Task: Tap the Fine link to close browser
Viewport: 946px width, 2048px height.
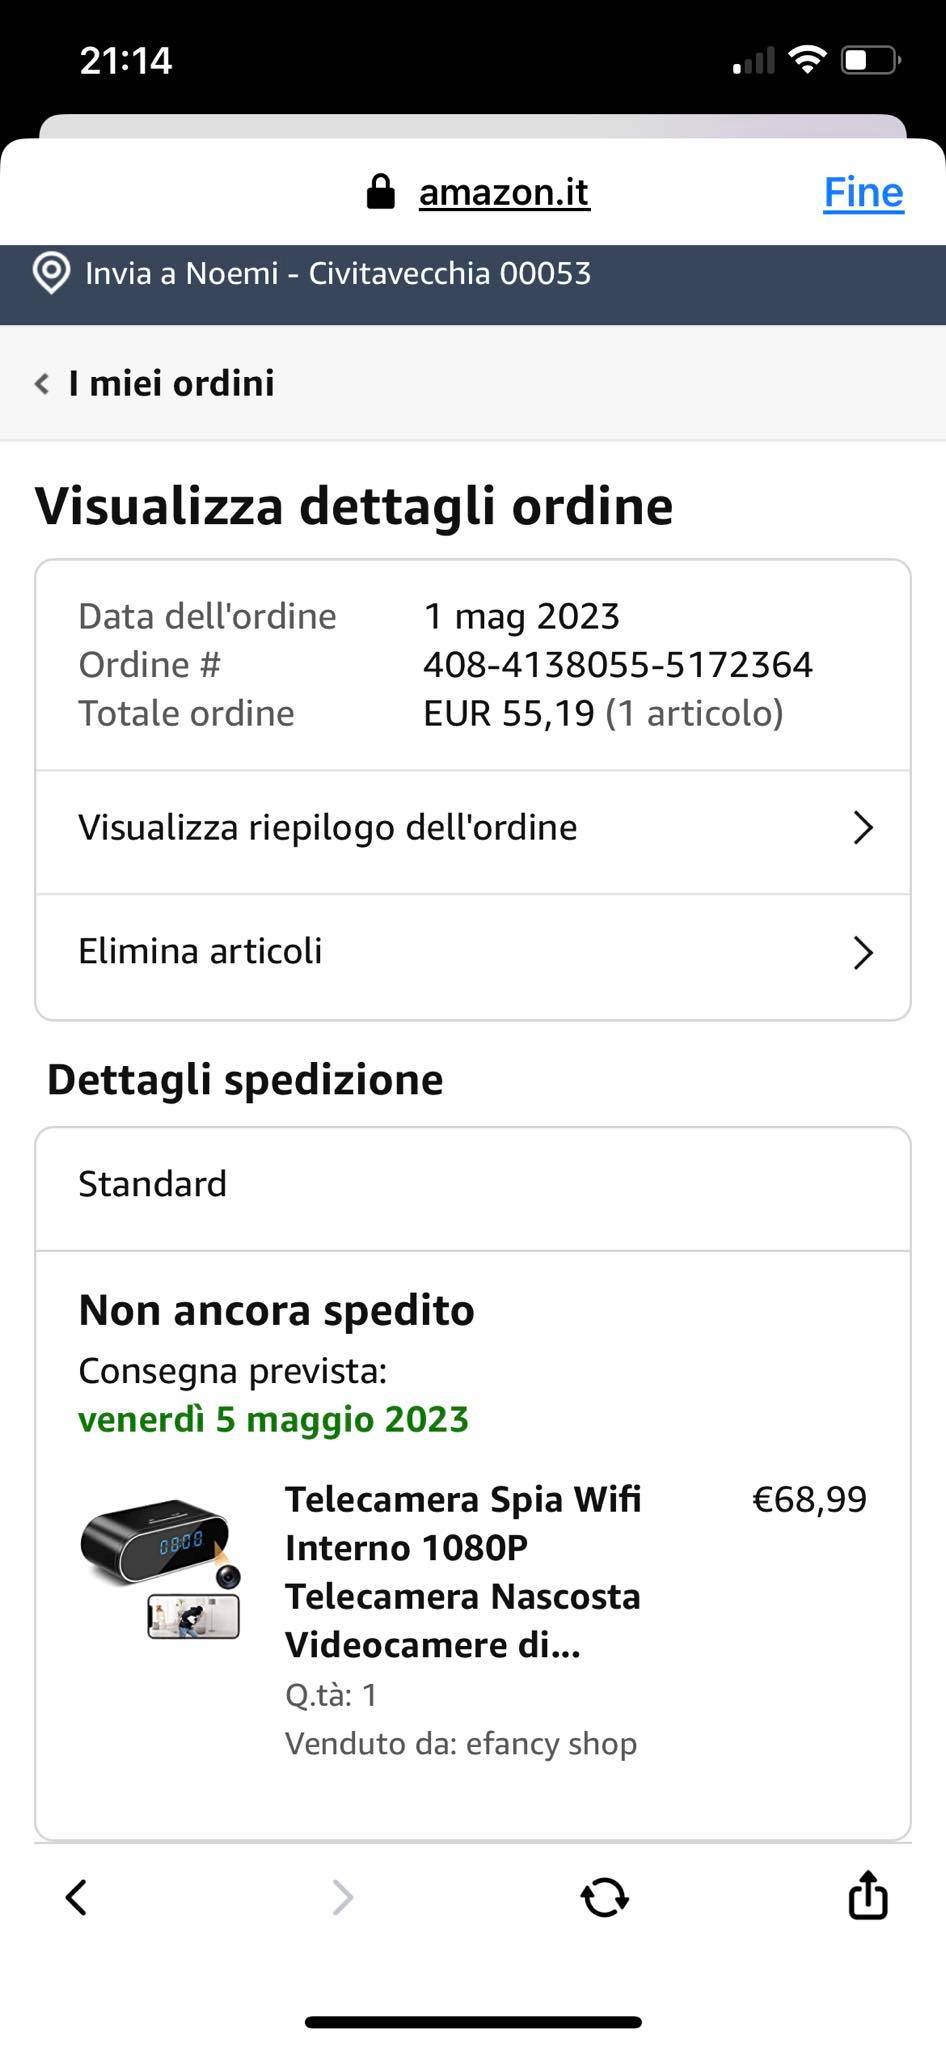Action: tap(863, 192)
